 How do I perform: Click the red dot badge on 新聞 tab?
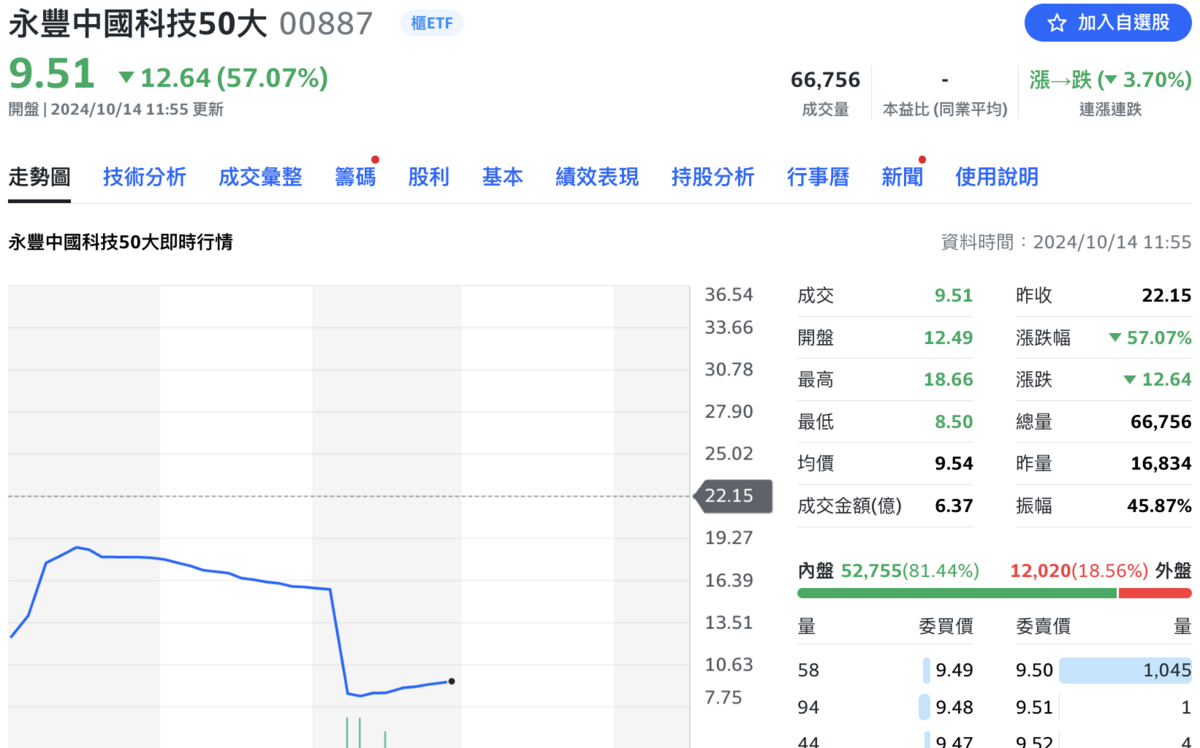pyautogui.click(x=921, y=157)
